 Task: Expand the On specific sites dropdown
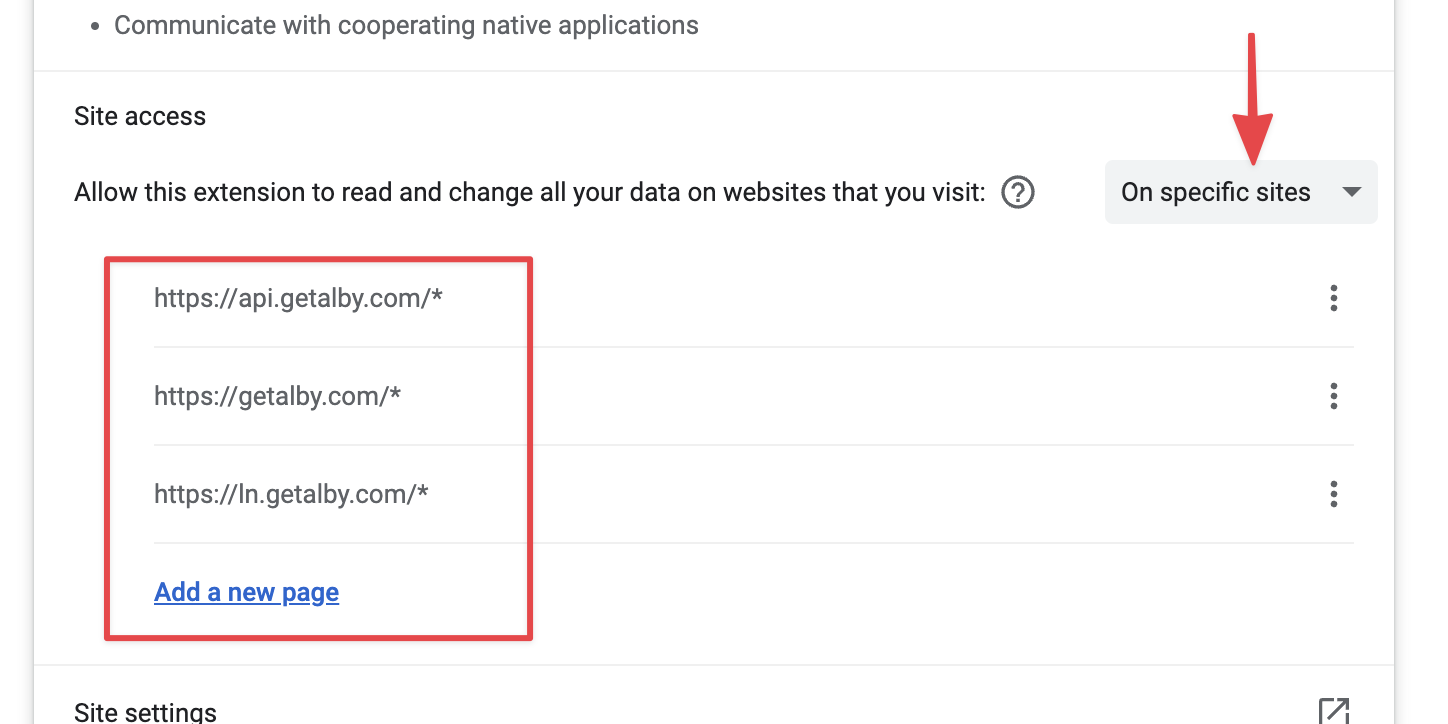pos(1215,192)
